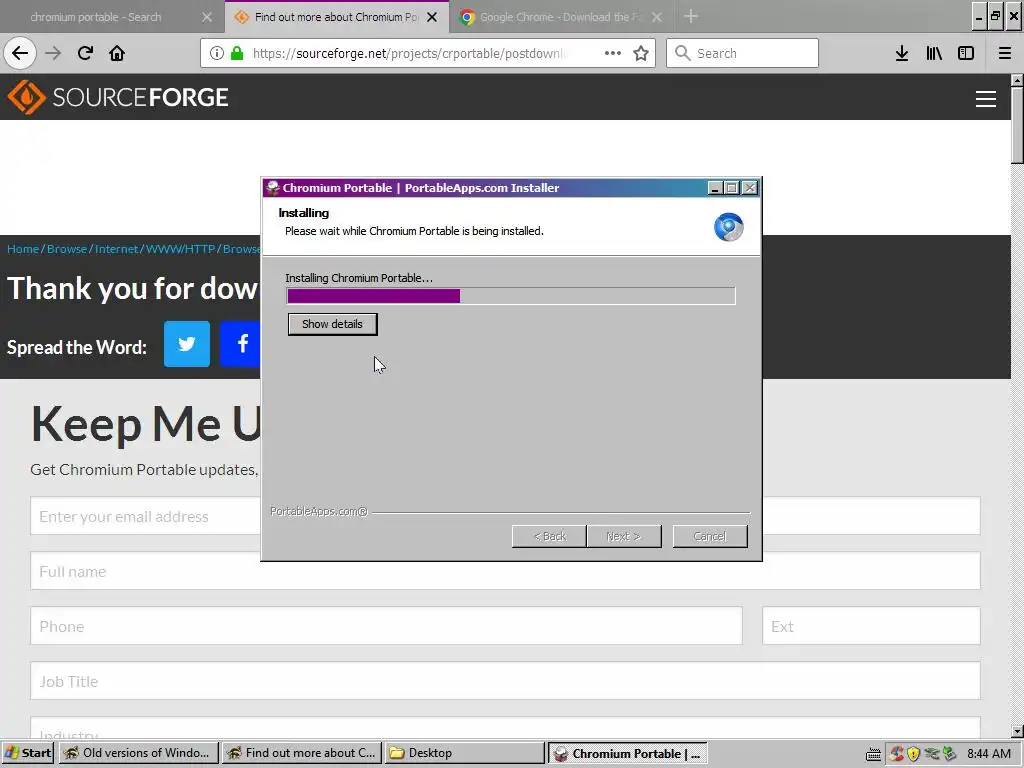This screenshot has width=1024, height=768.
Task: Activate Chromium Portable installer taskbar button
Action: tap(628, 753)
